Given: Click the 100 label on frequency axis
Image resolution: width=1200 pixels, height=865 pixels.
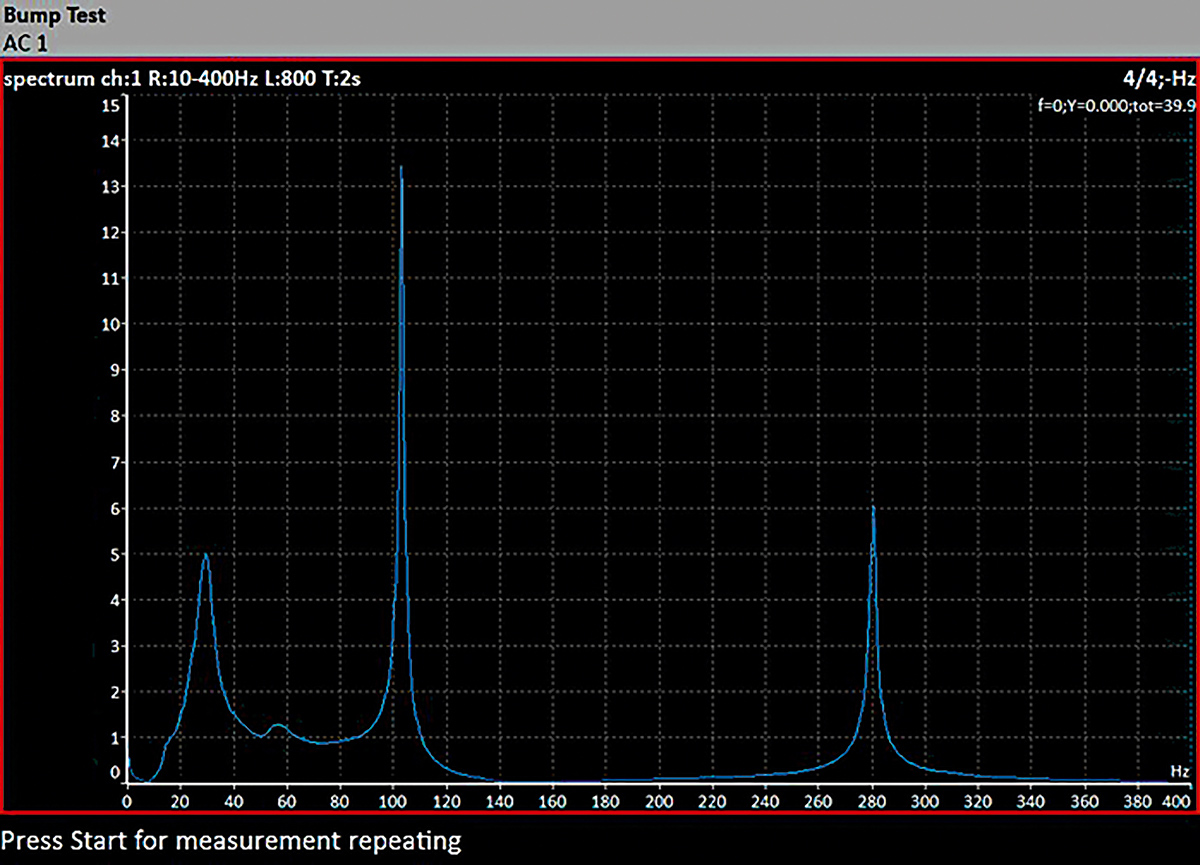Looking at the screenshot, I should tap(393, 802).
